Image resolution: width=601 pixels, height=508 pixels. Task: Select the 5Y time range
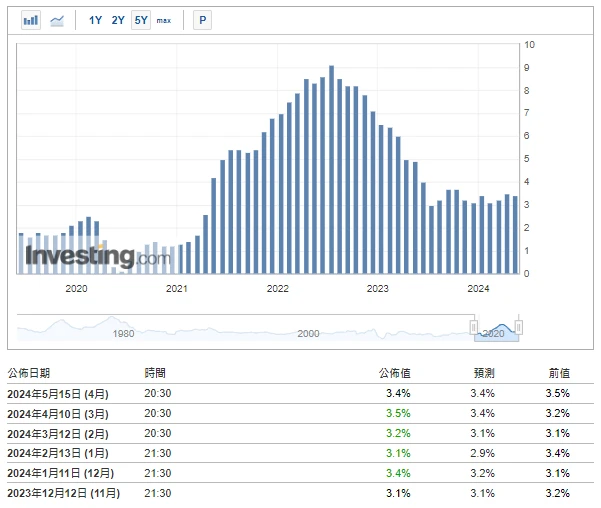pos(141,20)
